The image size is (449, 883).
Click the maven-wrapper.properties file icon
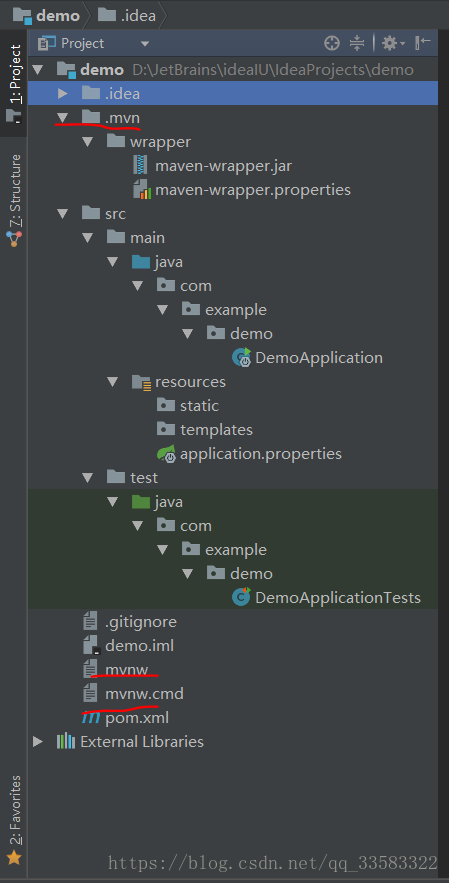click(141, 190)
